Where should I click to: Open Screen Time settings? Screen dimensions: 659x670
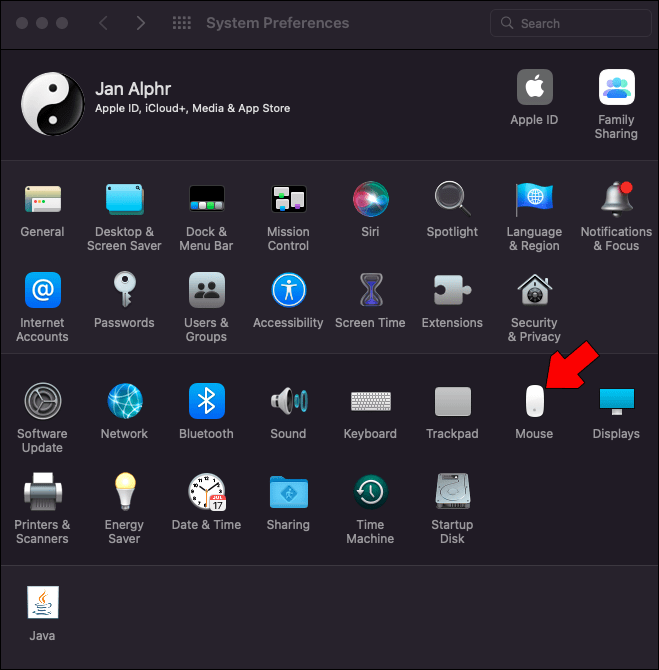[x=371, y=290]
